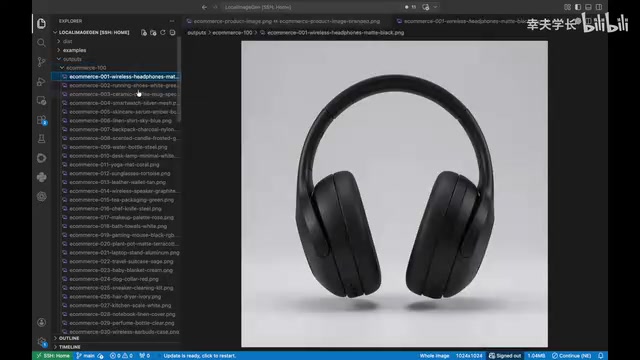Click the Continue (NE) status item
This screenshot has height=360, width=640.
tap(571, 356)
